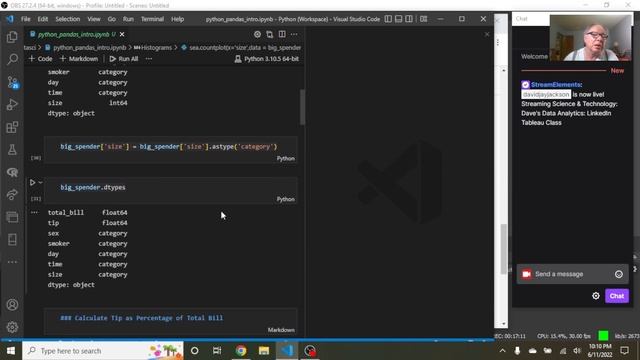Image resolution: width=640 pixels, height=360 pixels.
Task: Open the Source Control view
Action: pos(12,82)
